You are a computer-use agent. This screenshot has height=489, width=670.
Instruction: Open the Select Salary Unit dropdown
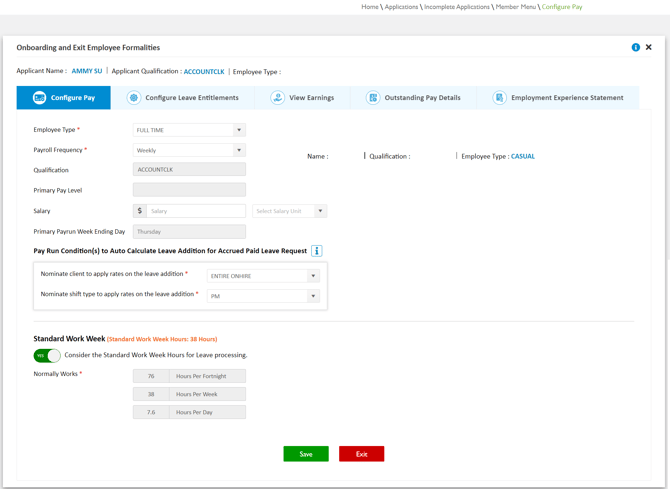tap(289, 211)
